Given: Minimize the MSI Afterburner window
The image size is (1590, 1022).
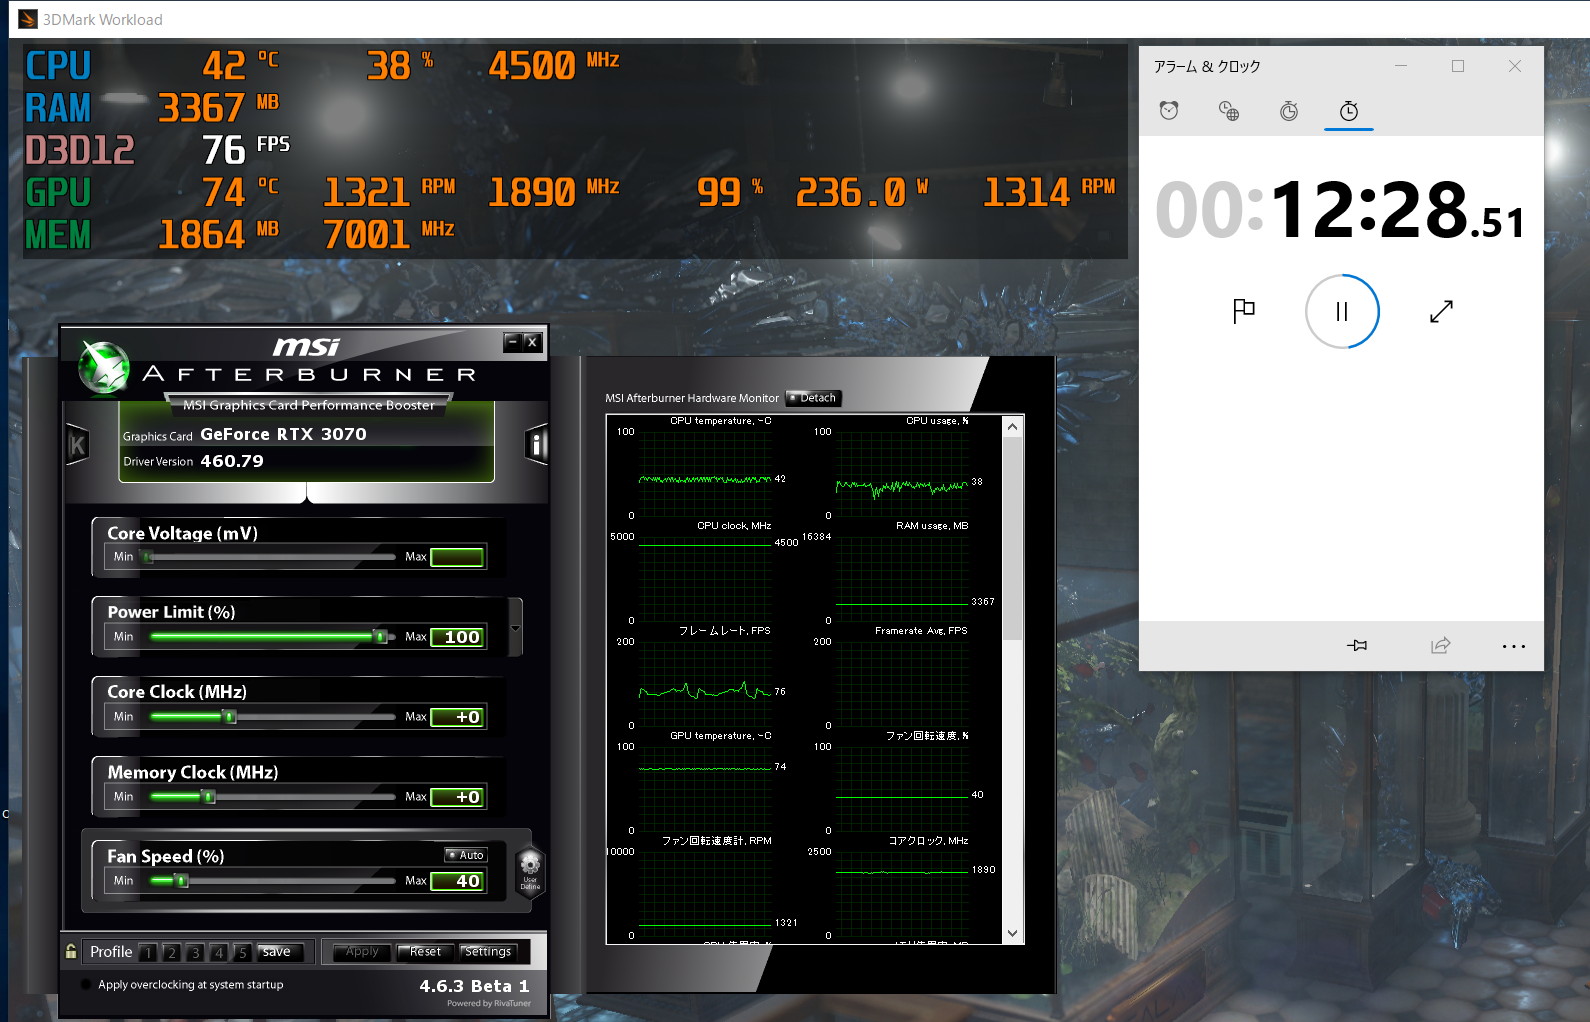Looking at the screenshot, I should pyautogui.click(x=513, y=342).
